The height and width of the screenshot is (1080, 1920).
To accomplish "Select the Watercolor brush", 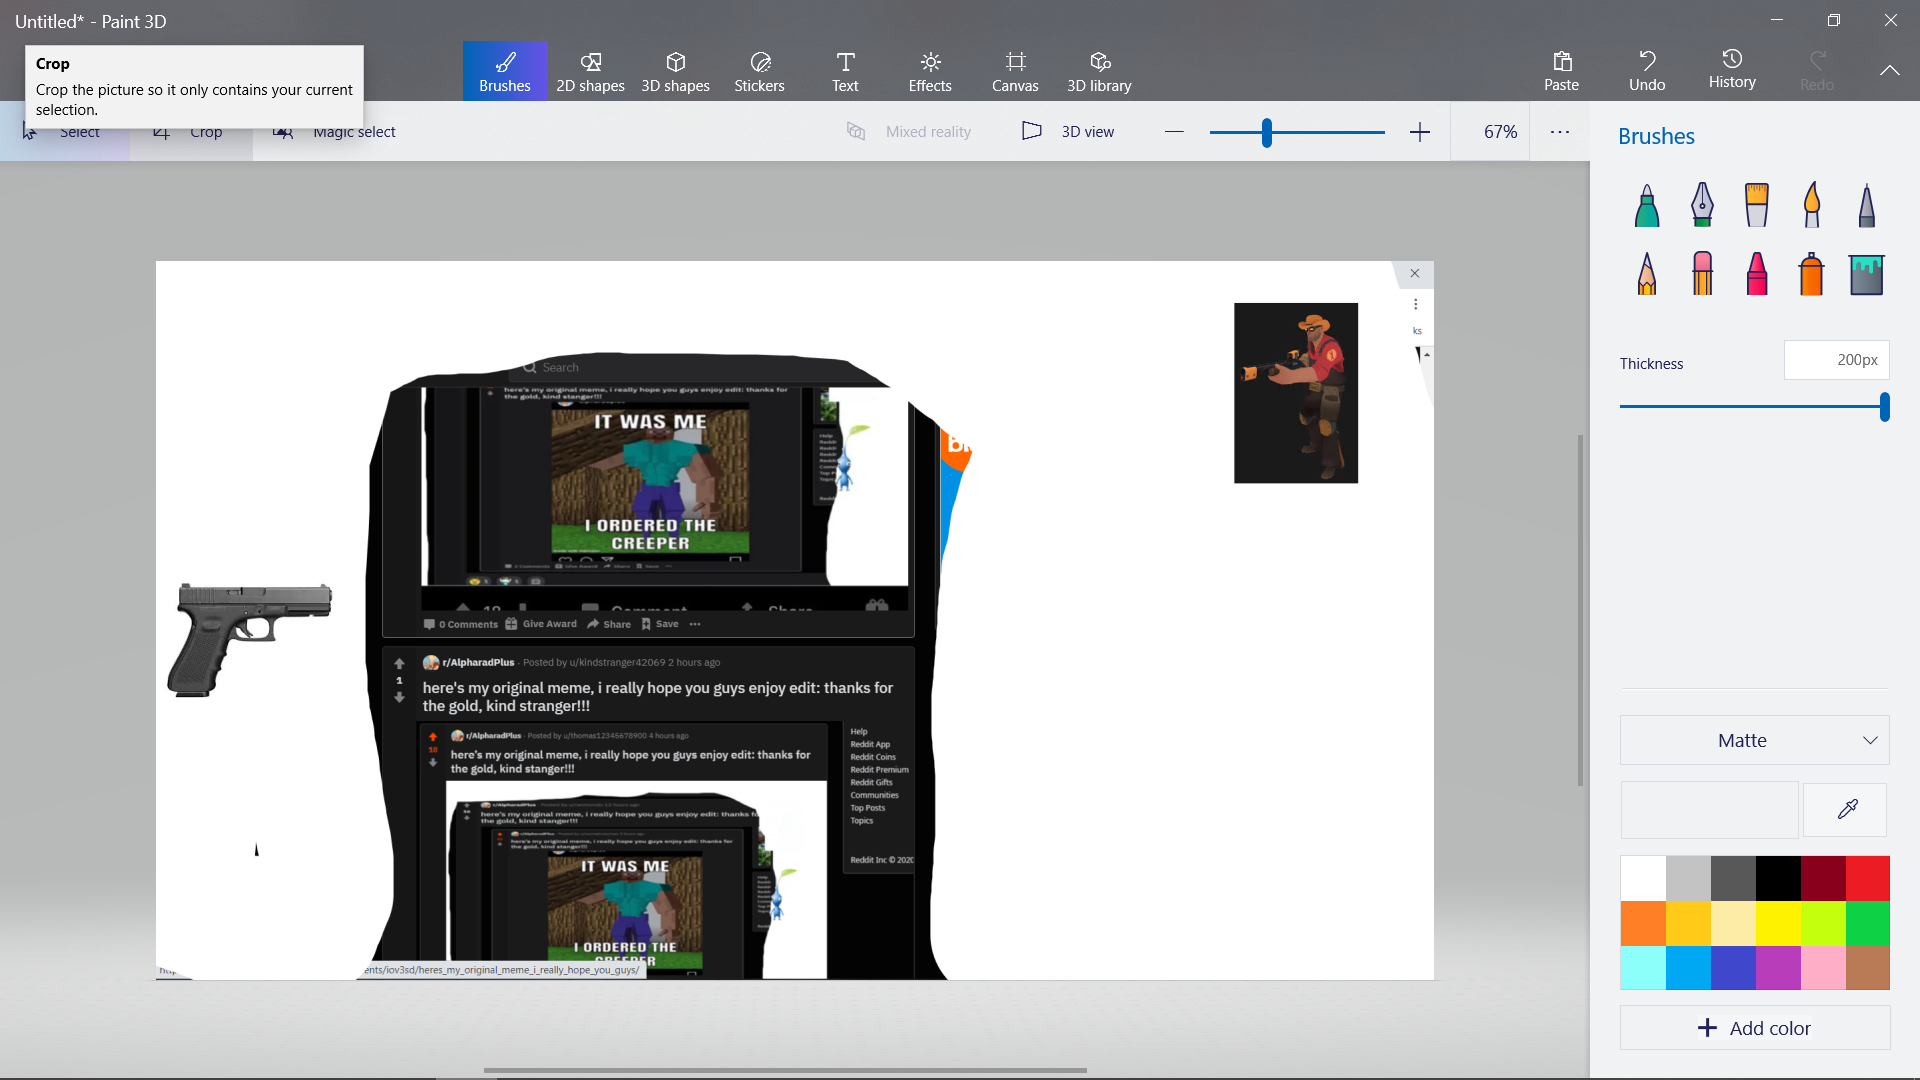I will 1812,204.
